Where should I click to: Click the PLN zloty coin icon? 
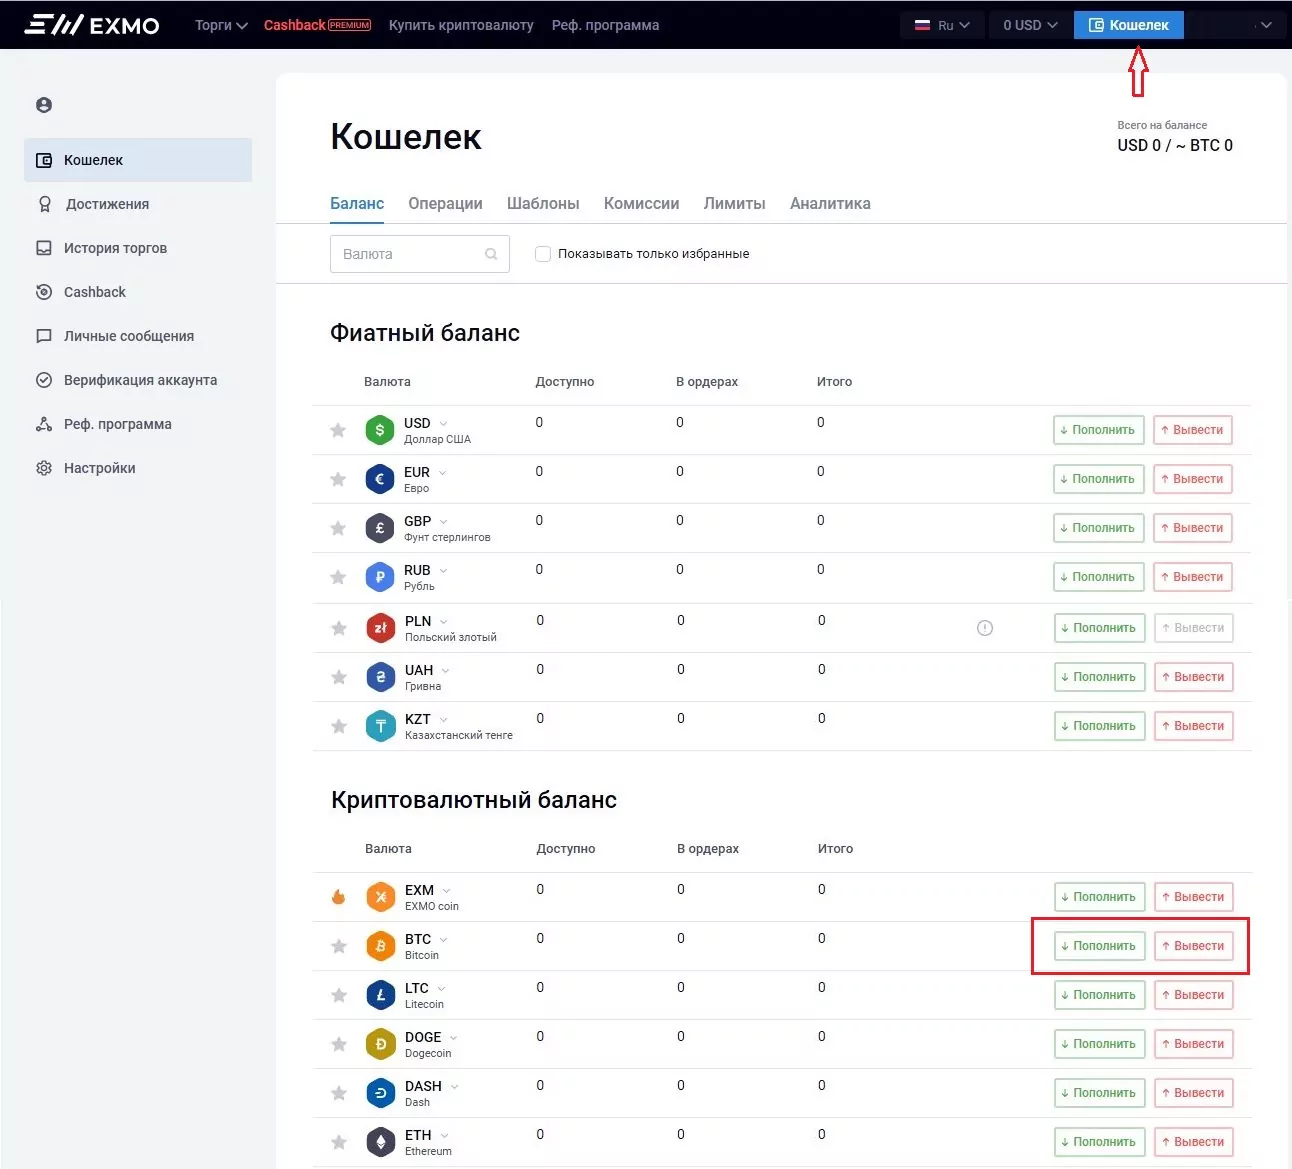coord(380,628)
